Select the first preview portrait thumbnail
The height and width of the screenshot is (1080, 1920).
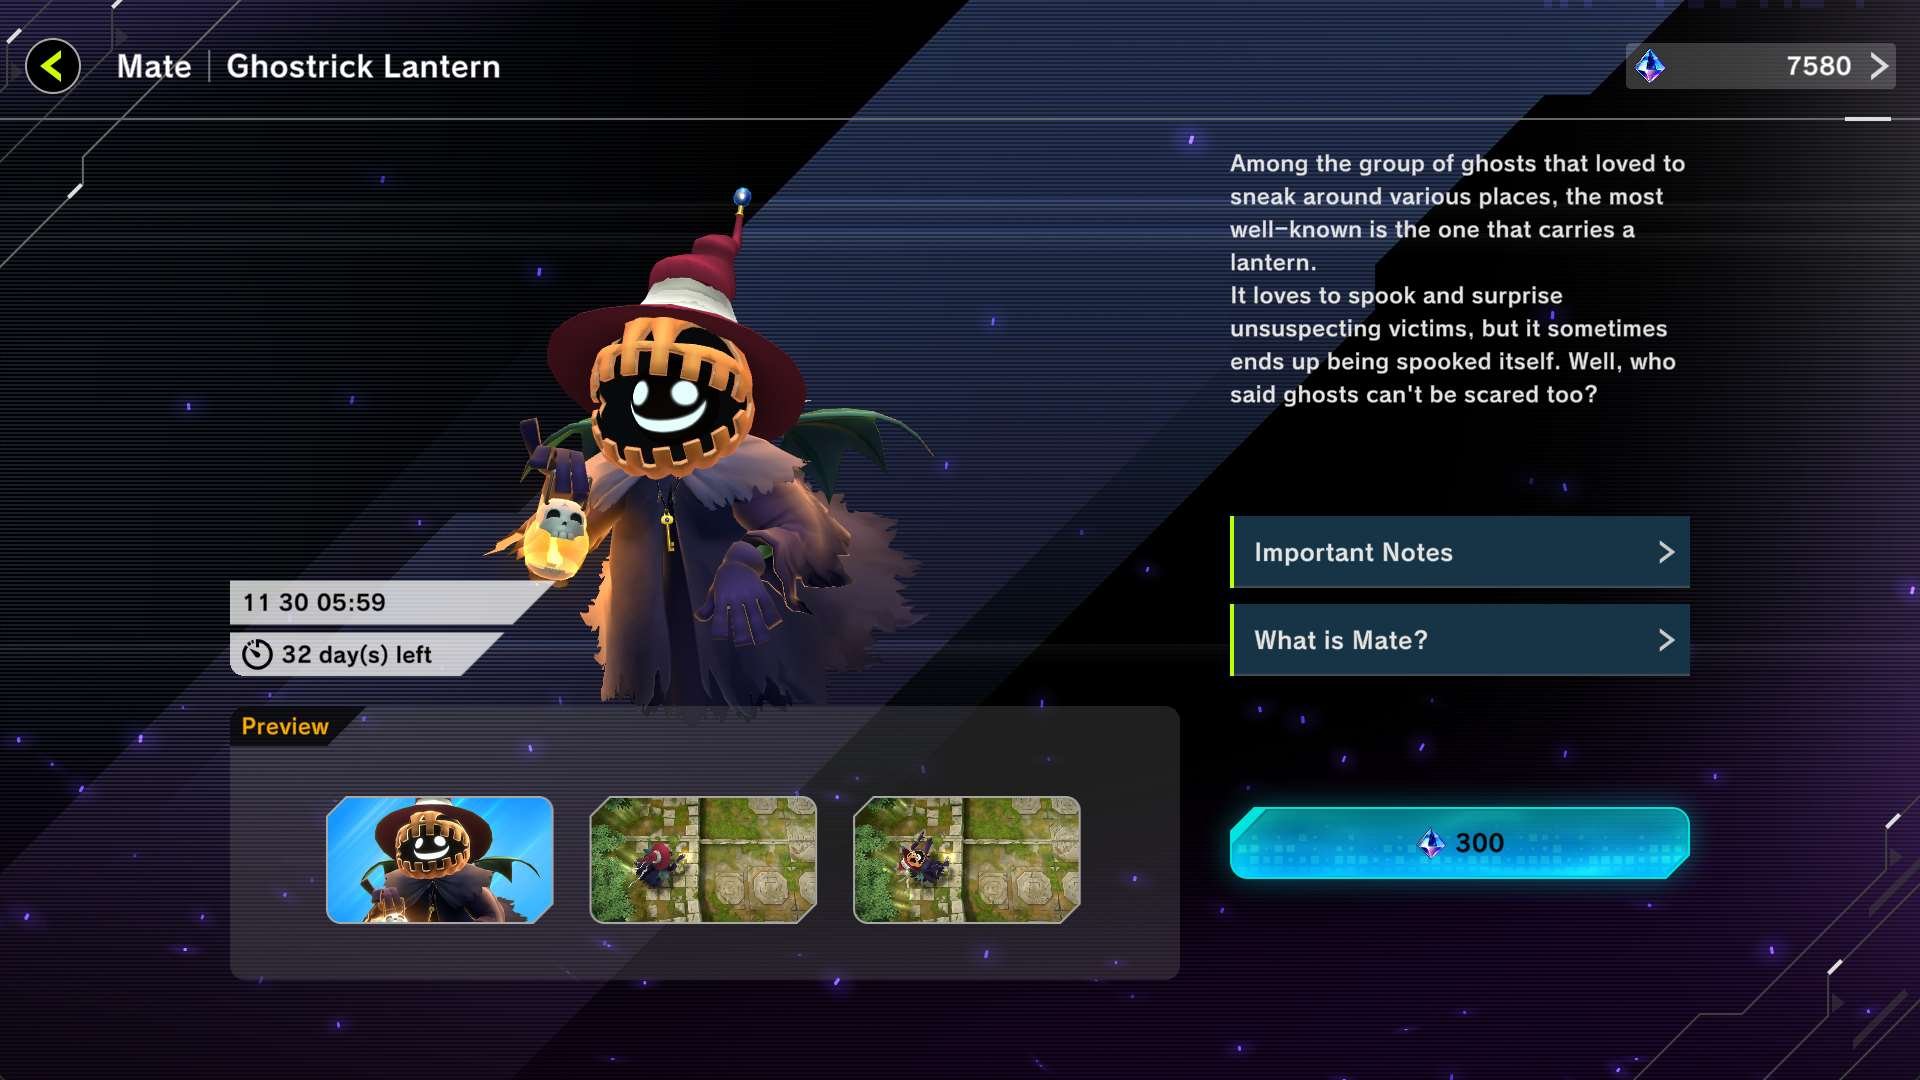click(x=440, y=860)
